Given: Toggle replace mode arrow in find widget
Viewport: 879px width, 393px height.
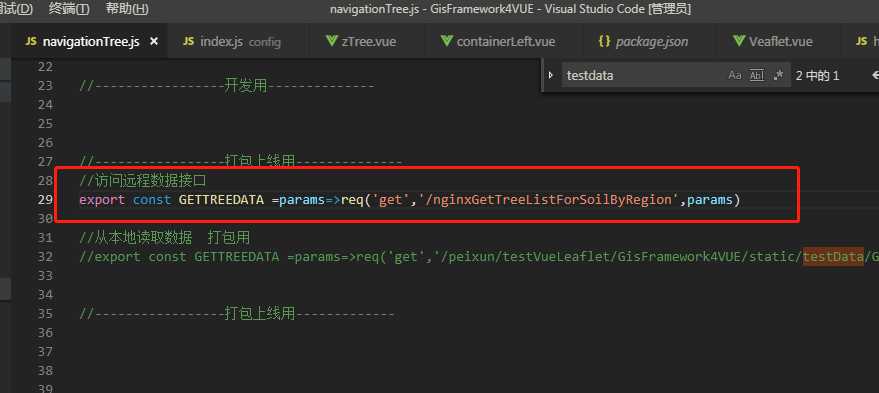Looking at the screenshot, I should click(551, 76).
